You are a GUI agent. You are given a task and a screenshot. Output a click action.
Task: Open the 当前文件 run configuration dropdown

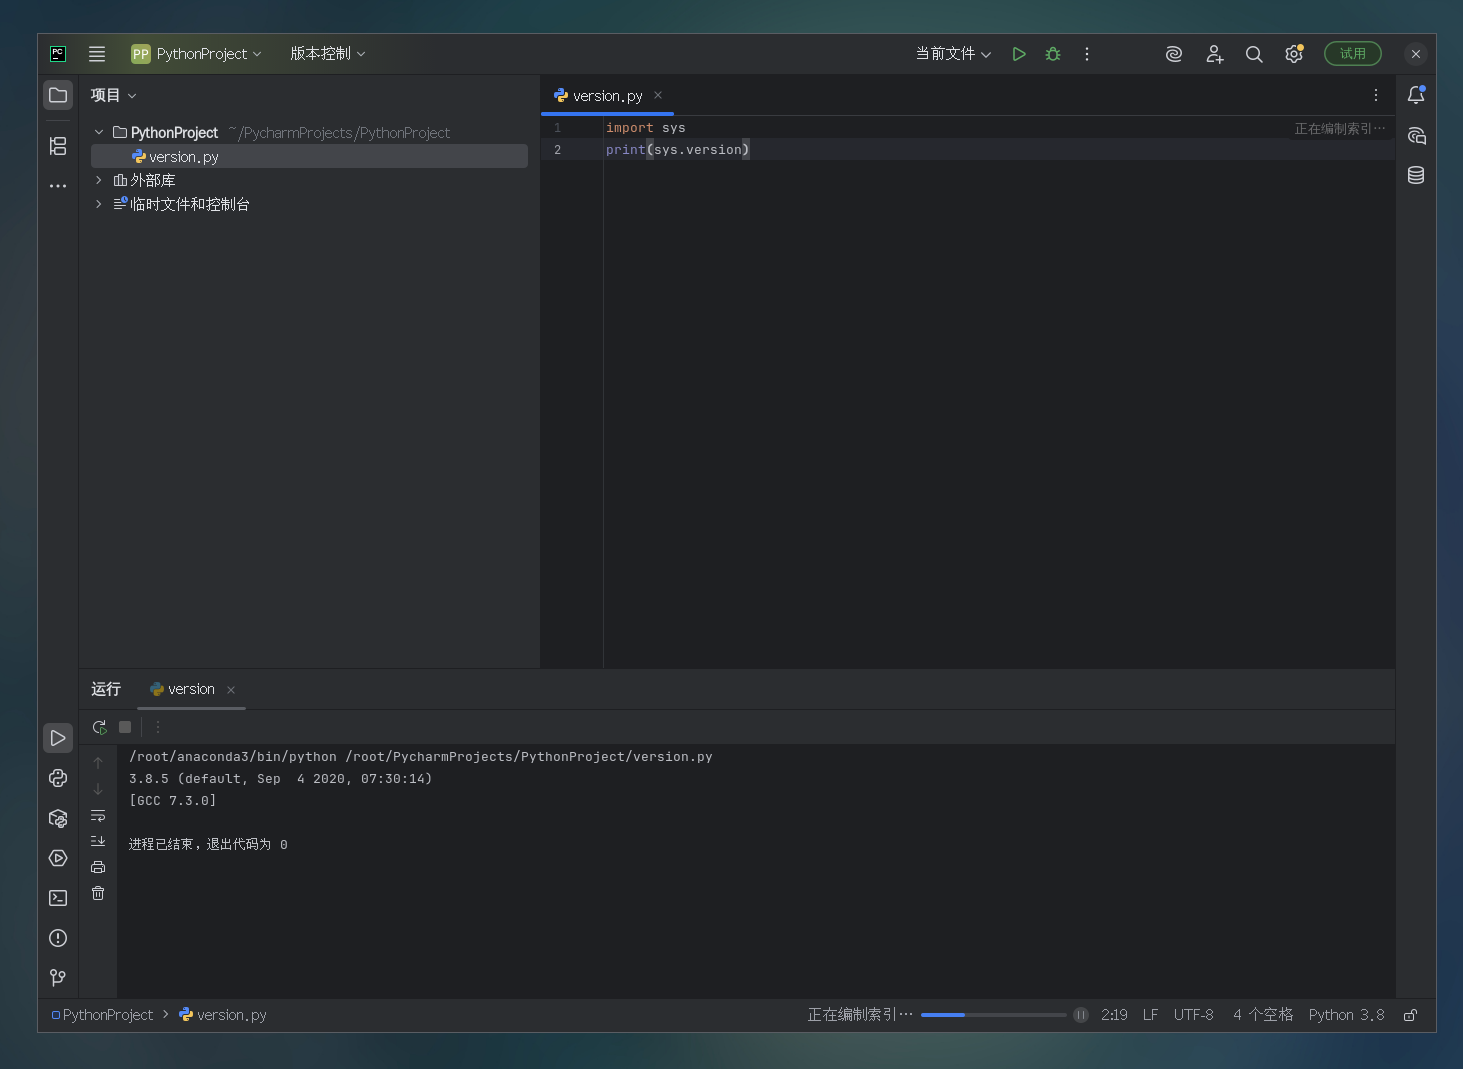[953, 54]
